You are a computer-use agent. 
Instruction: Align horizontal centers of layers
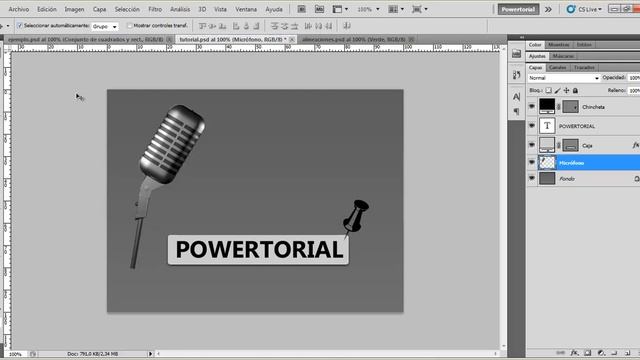pyautogui.click(x=246, y=26)
